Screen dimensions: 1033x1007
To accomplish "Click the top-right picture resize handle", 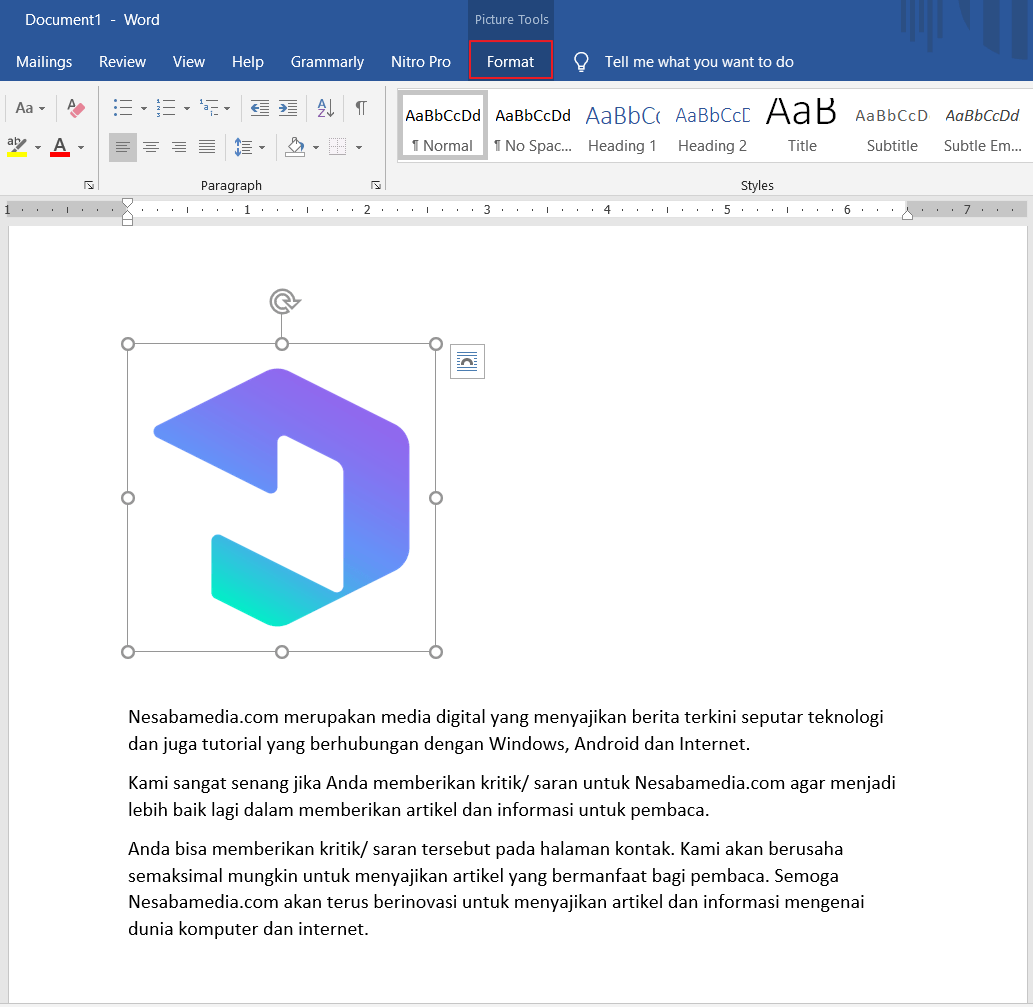I will pyautogui.click(x=435, y=344).
